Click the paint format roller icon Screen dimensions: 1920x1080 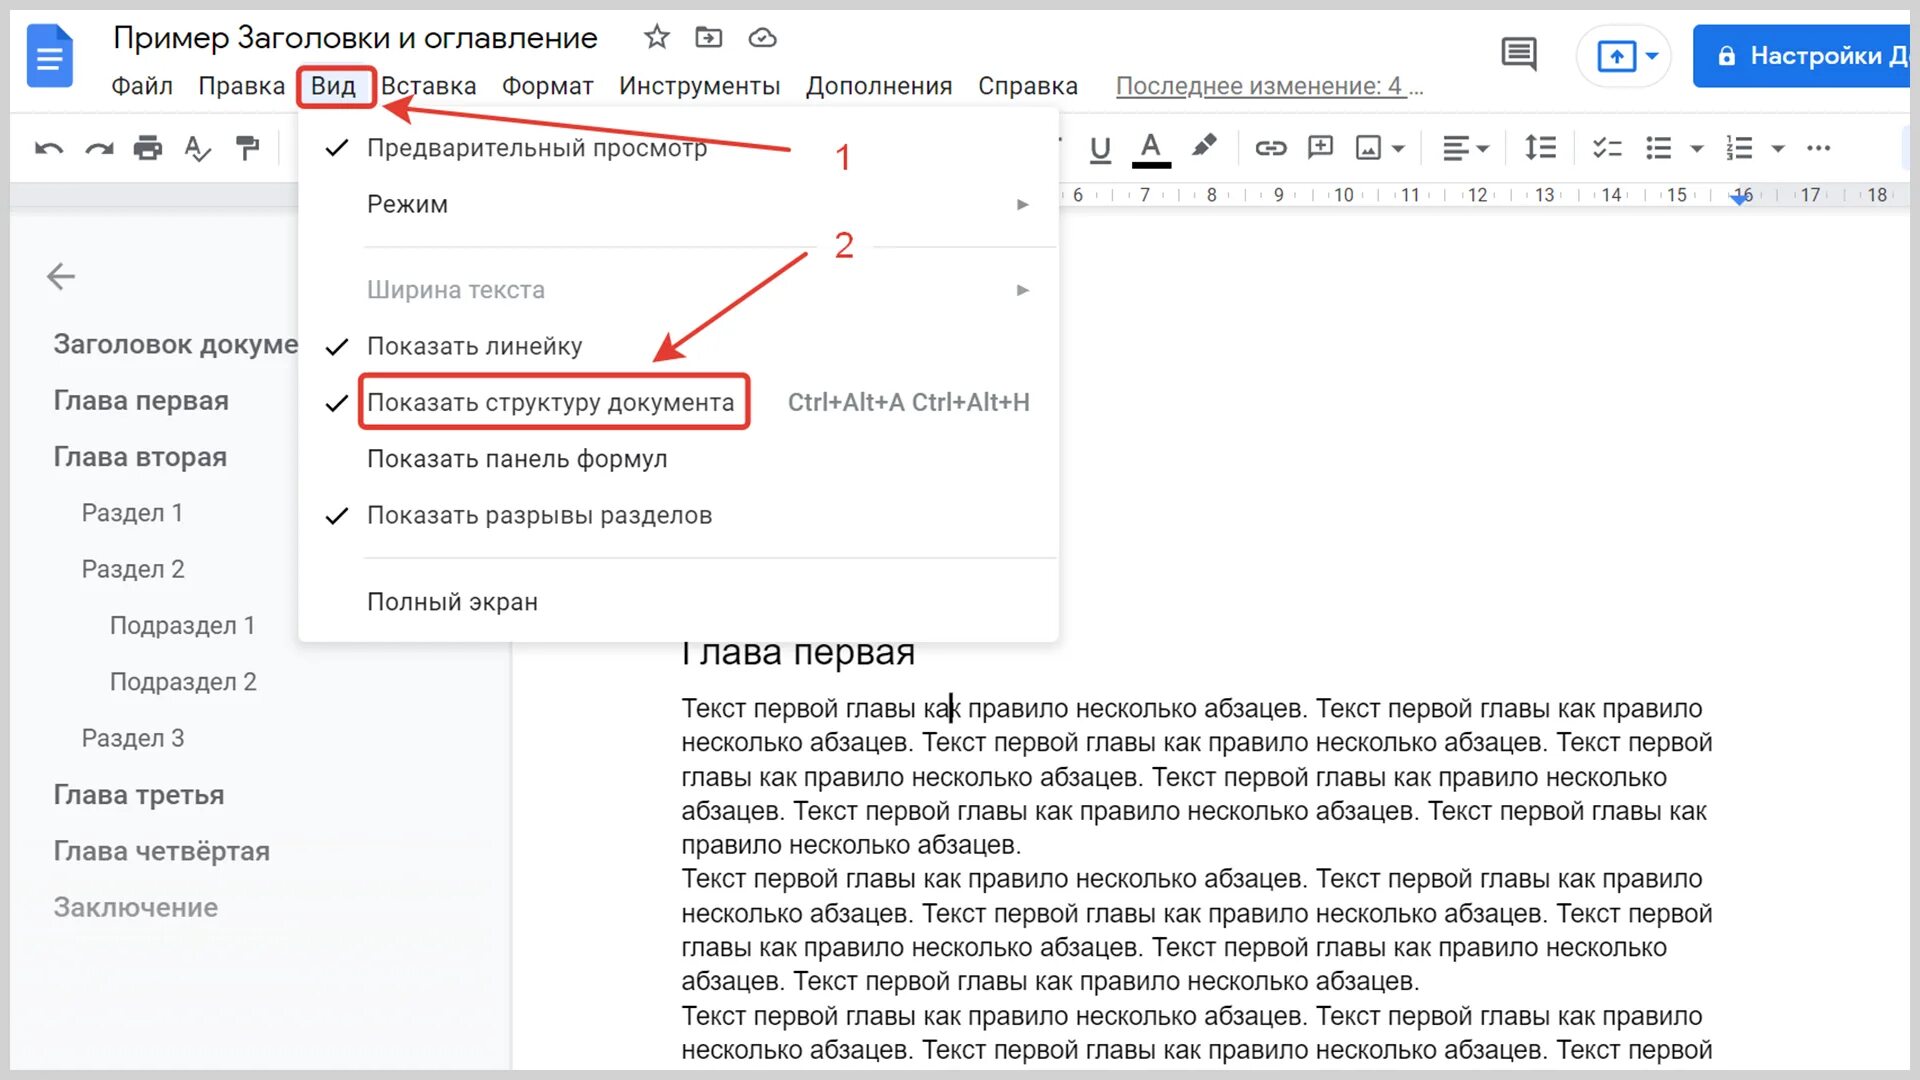point(247,148)
